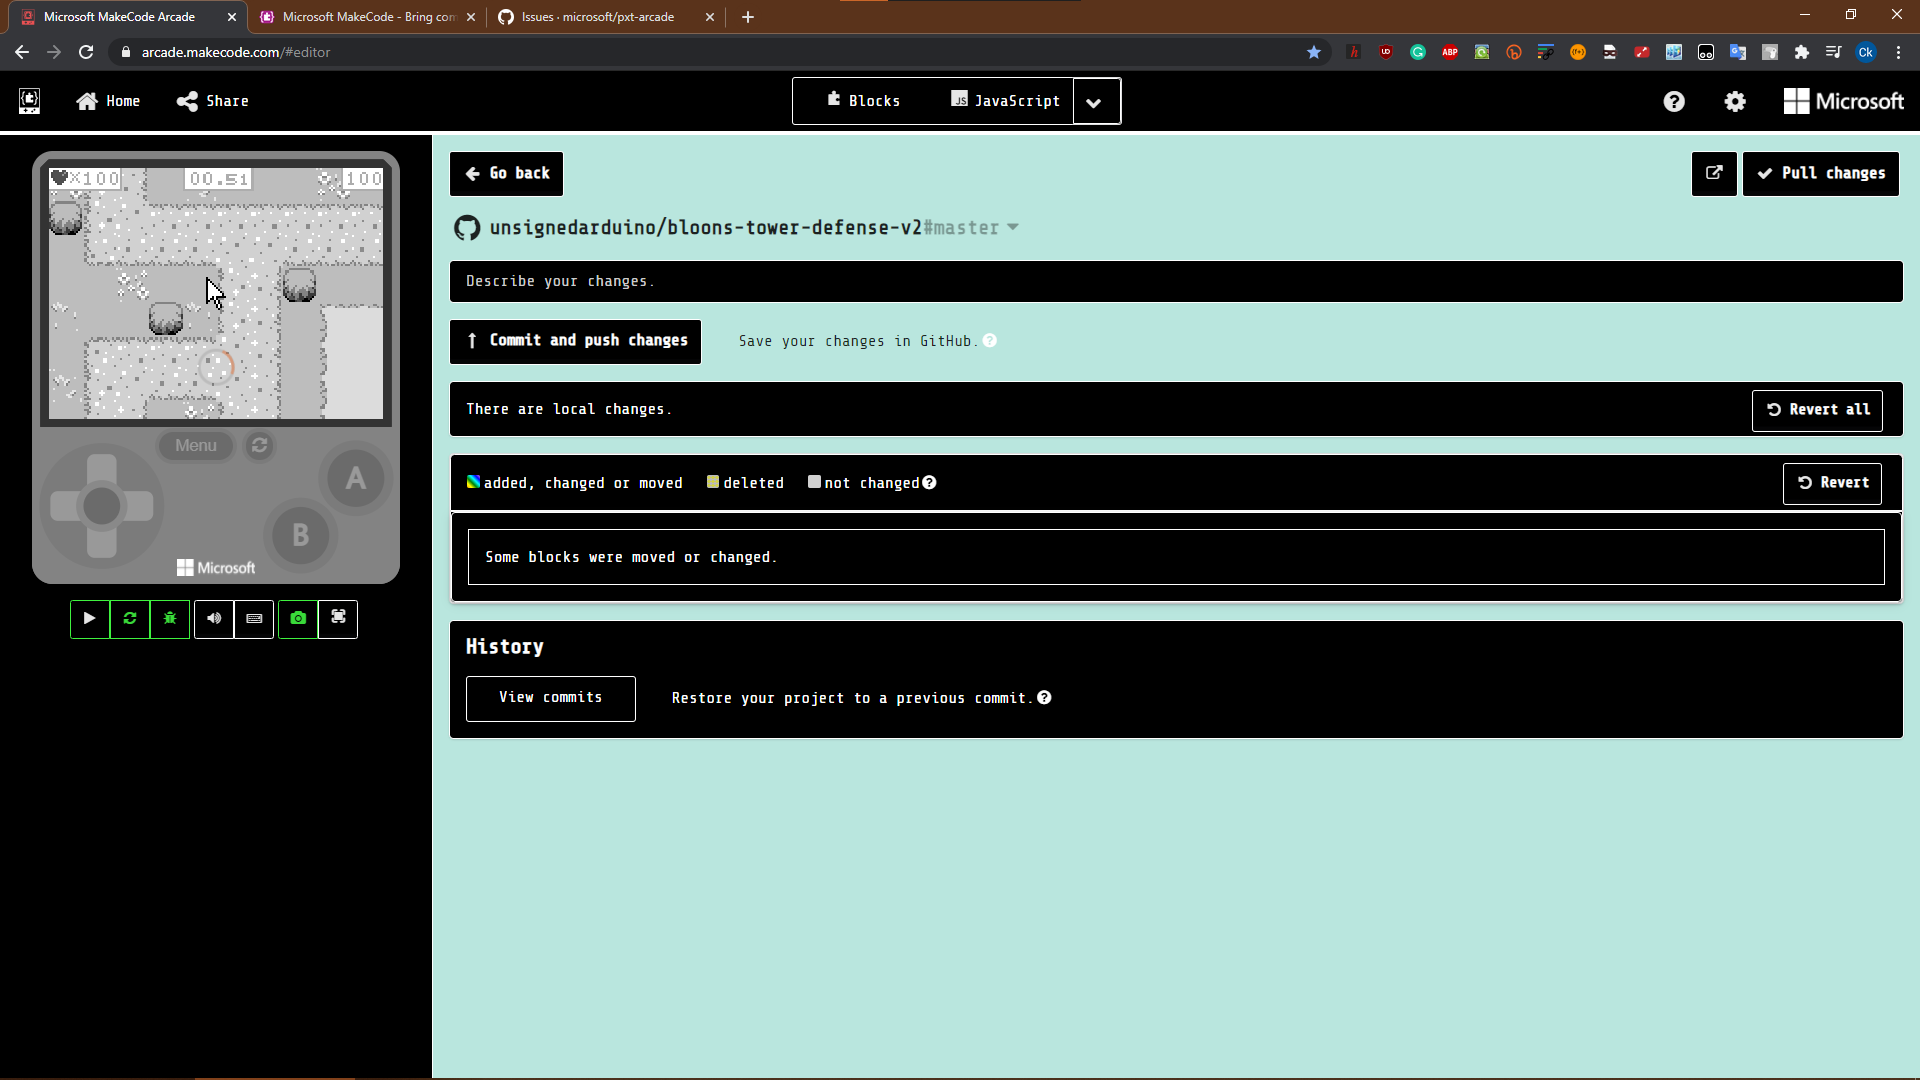Play the game in the simulator
Viewport: 1920px width, 1080px height.
[x=89, y=619]
